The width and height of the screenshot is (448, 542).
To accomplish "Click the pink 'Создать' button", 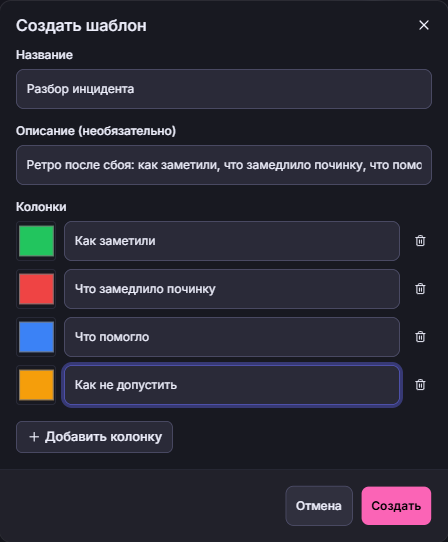I will pyautogui.click(x=396, y=506).
